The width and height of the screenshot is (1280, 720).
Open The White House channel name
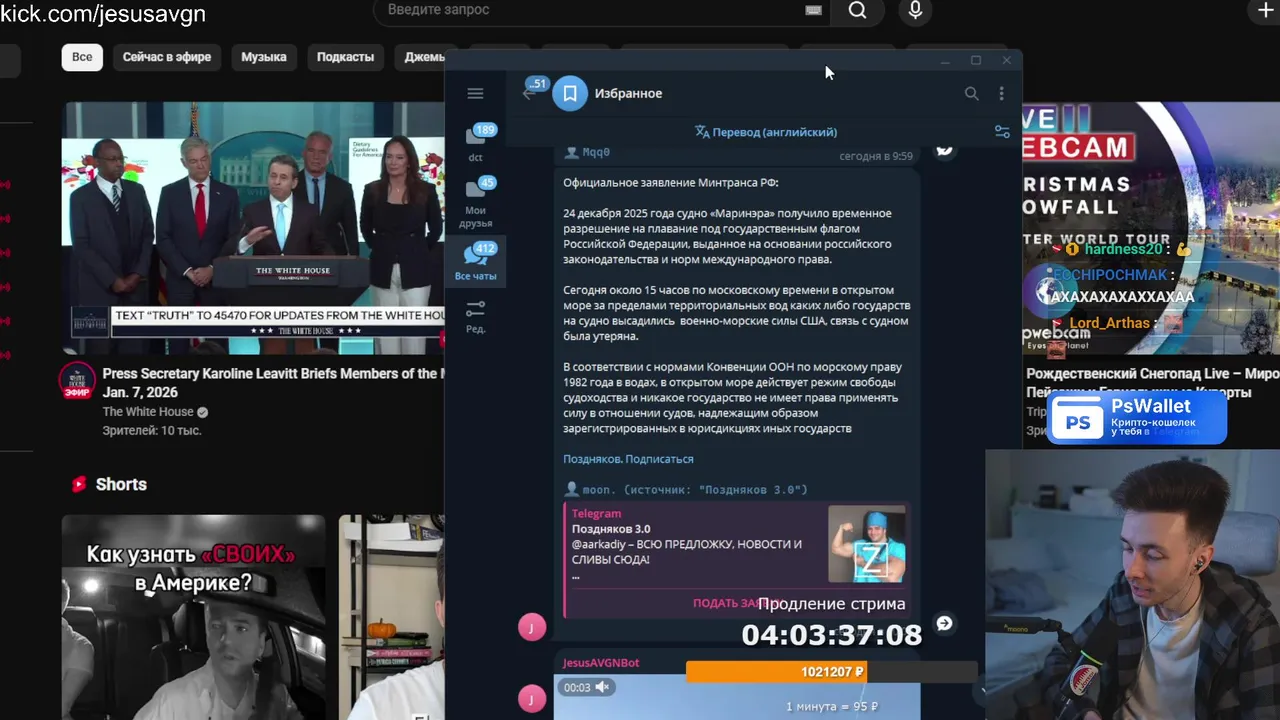[x=148, y=412]
